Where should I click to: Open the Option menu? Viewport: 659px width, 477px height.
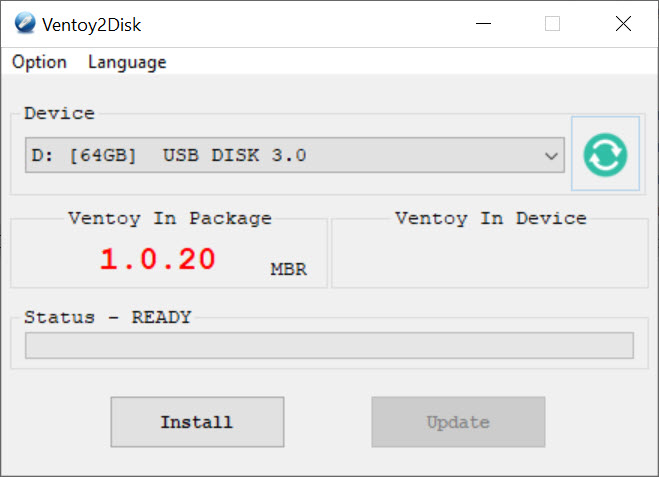39,62
